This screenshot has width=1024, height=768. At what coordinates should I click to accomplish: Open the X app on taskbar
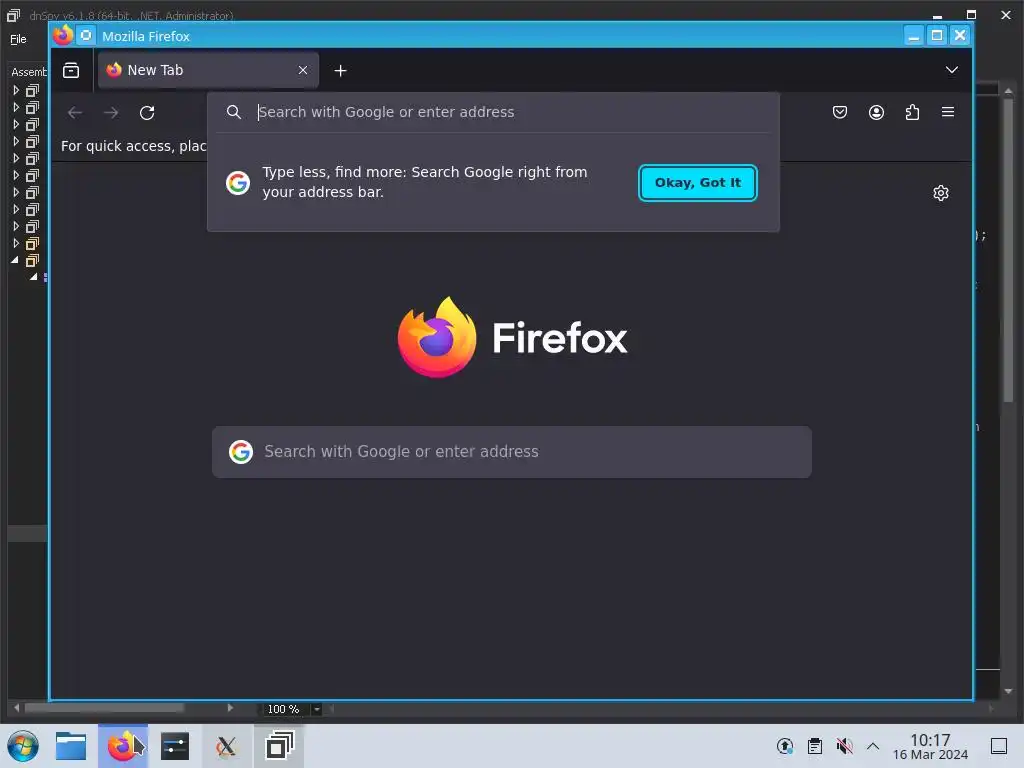point(226,746)
